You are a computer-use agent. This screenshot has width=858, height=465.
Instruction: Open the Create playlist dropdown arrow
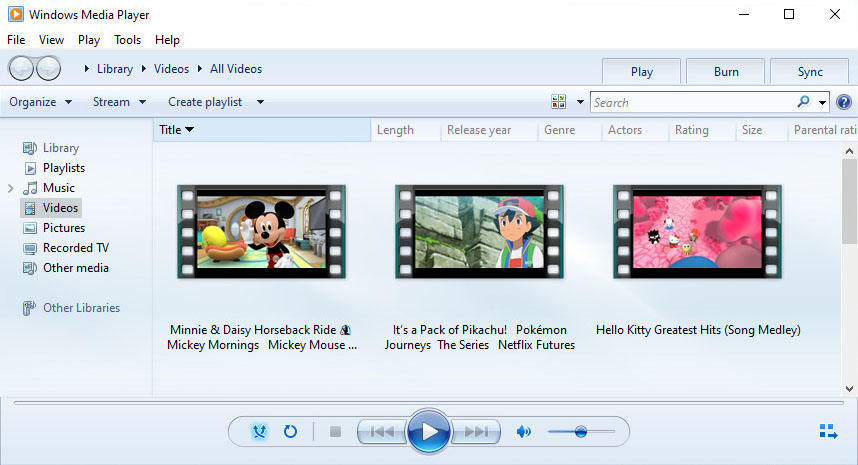(260, 102)
